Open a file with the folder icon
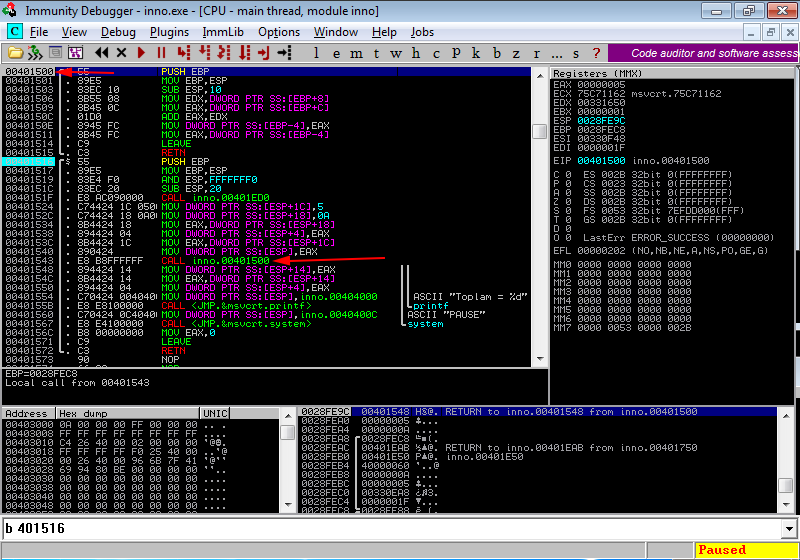 pos(15,53)
